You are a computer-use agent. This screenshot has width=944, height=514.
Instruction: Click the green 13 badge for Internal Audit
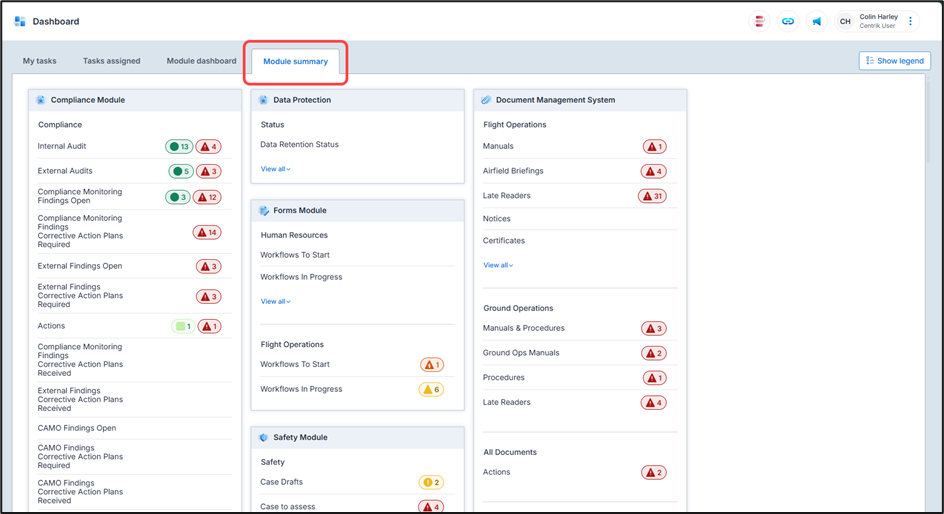tap(179, 147)
